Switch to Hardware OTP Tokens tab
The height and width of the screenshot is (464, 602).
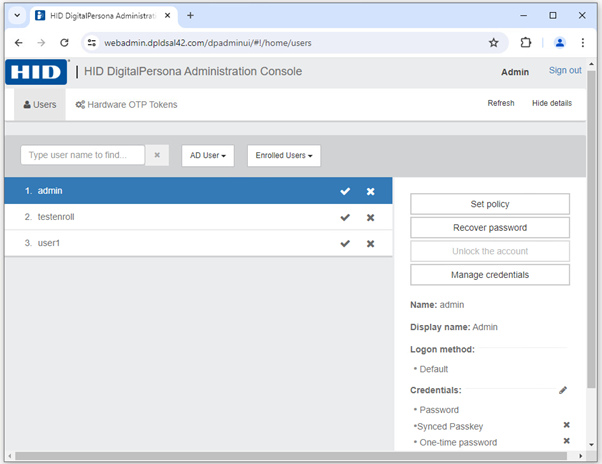click(126, 104)
